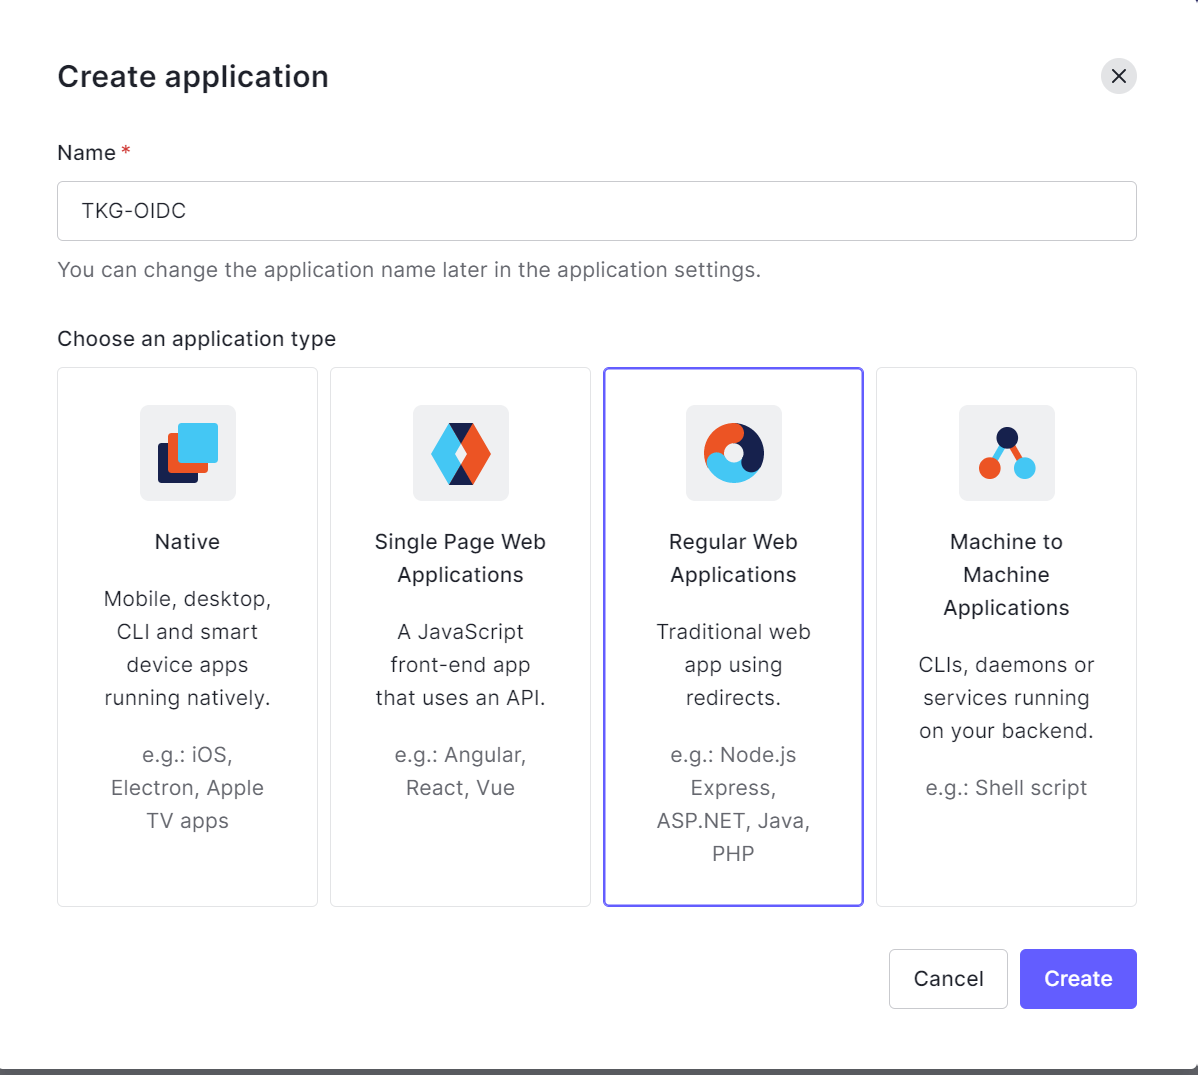This screenshot has width=1198, height=1075.
Task: Click the "Shell script" example text
Action: 1007,788
